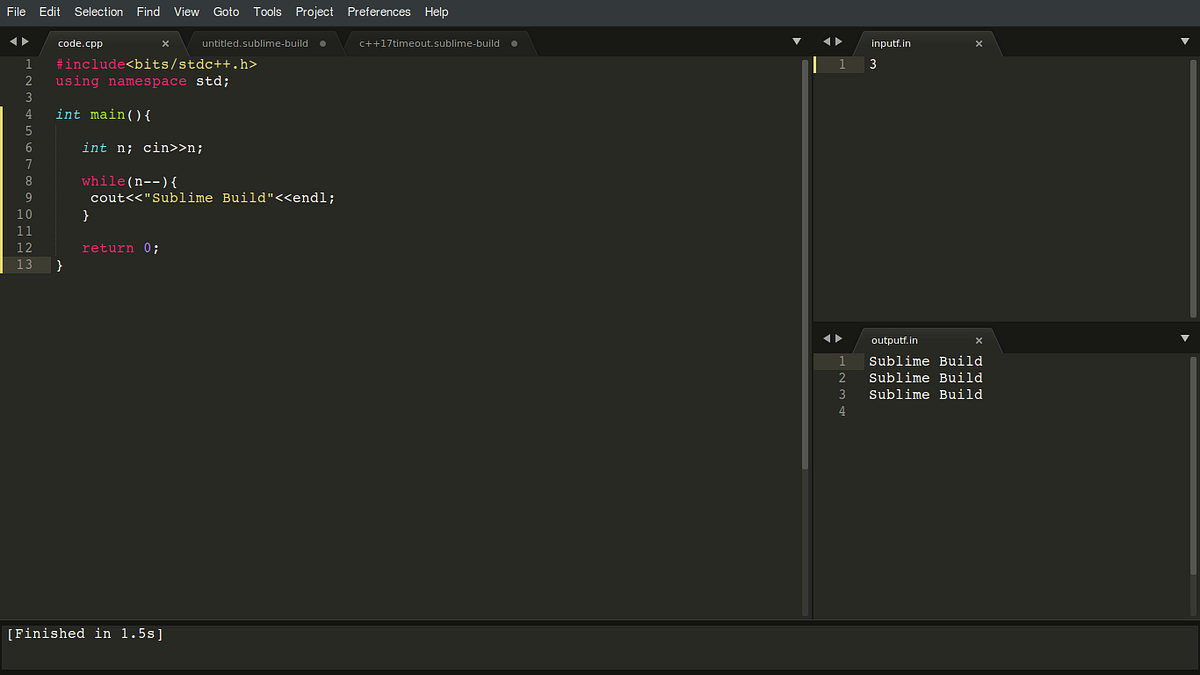Screen dimensions: 1200x675
Task: Click the right arrow icon above outputf.in tab
Action: pos(838,338)
